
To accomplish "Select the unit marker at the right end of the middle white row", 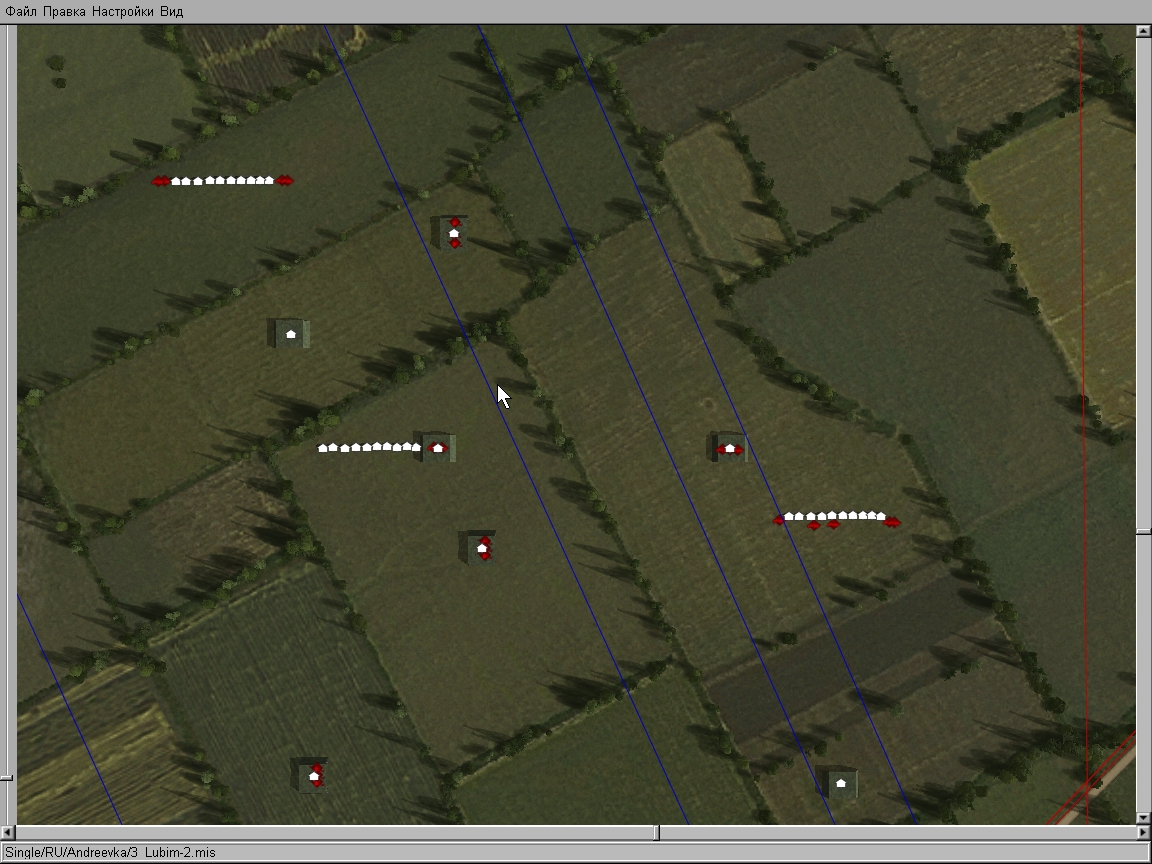I will (x=437, y=447).
